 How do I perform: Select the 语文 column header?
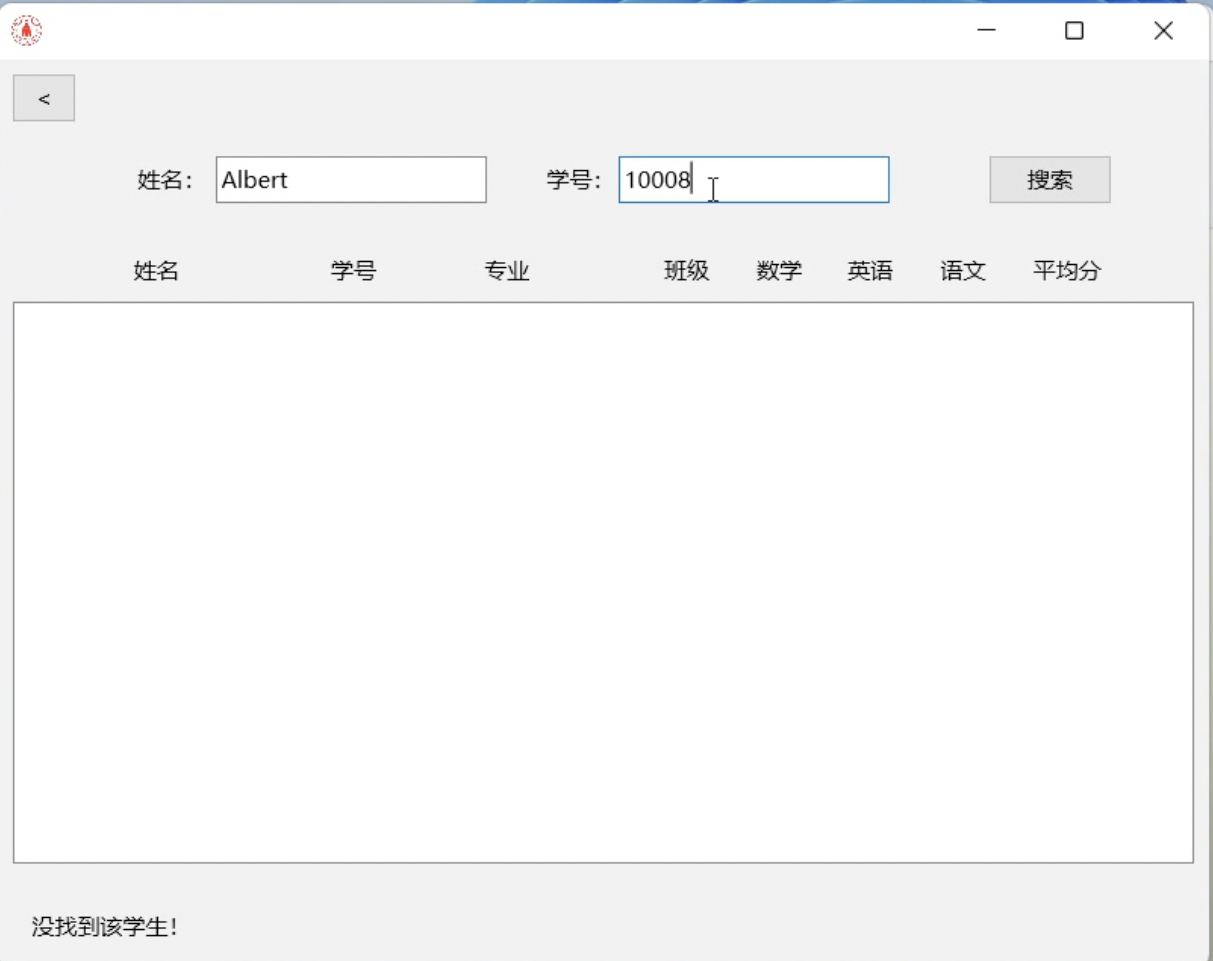[963, 271]
